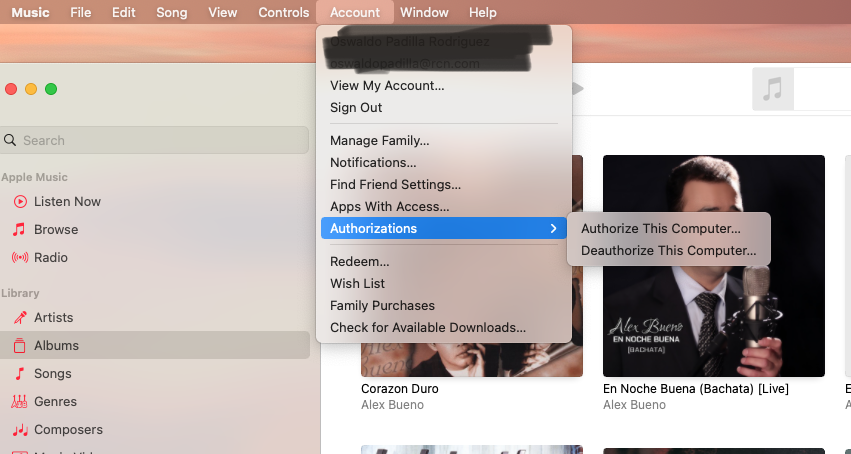The image size is (851, 454).
Task: Open the Edit menu
Action: pyautogui.click(x=124, y=12)
